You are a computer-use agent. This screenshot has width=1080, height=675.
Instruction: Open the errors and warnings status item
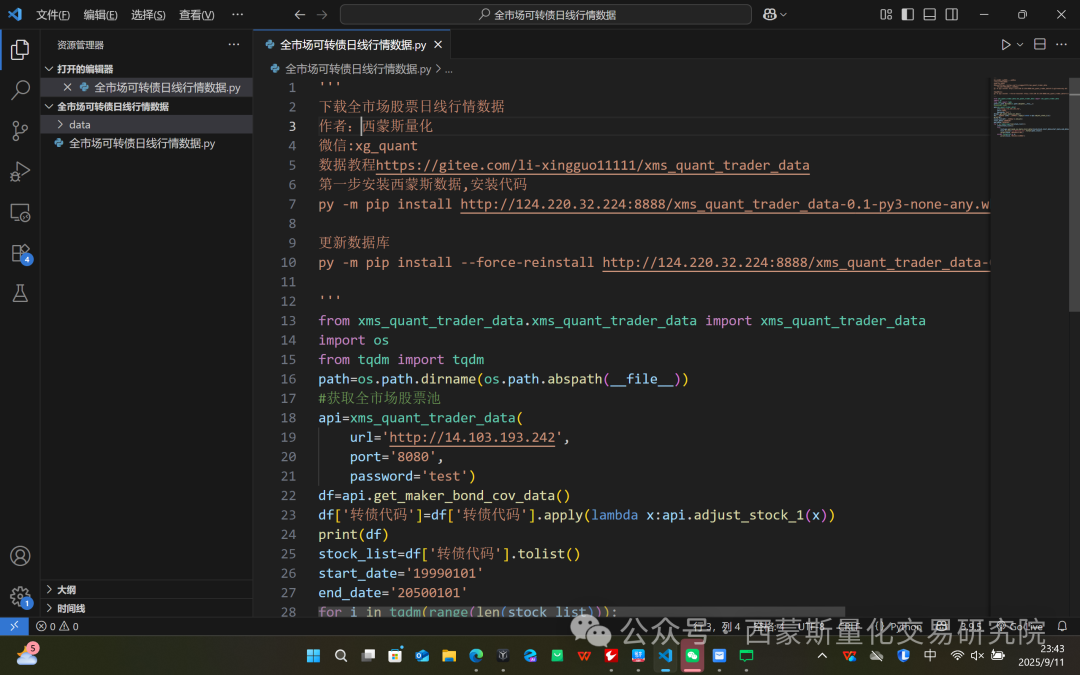click(x=57, y=626)
